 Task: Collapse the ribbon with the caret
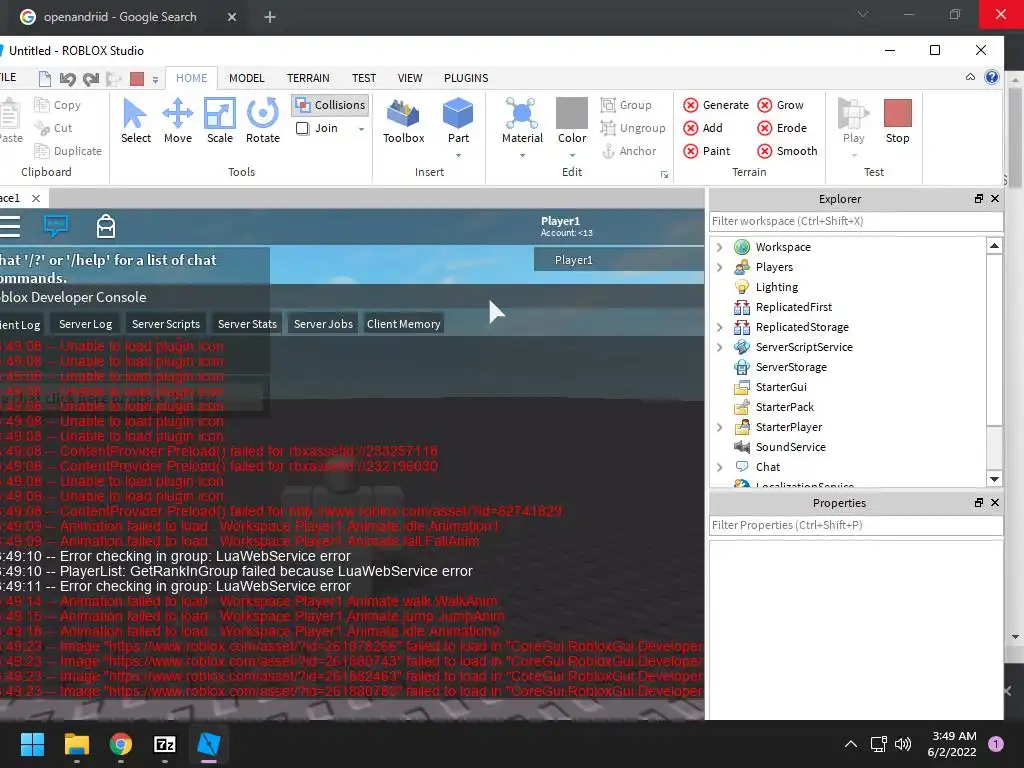pos(970,77)
